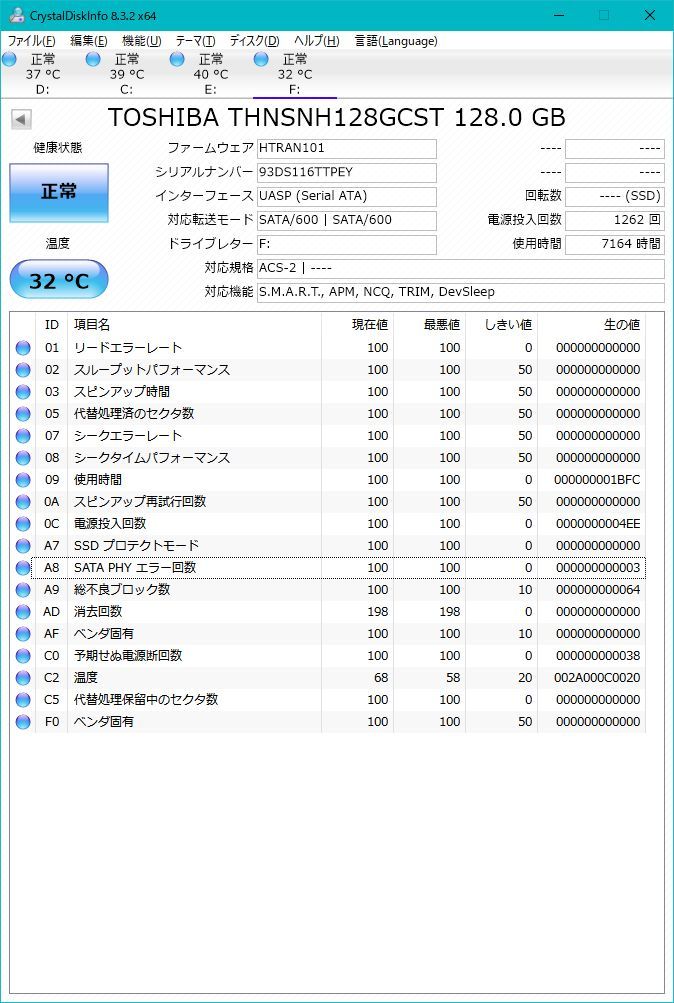Image resolution: width=674 pixels, height=1003 pixels.
Task: Select the row name 代替処理保留中のセクタ数
Action: point(146,699)
